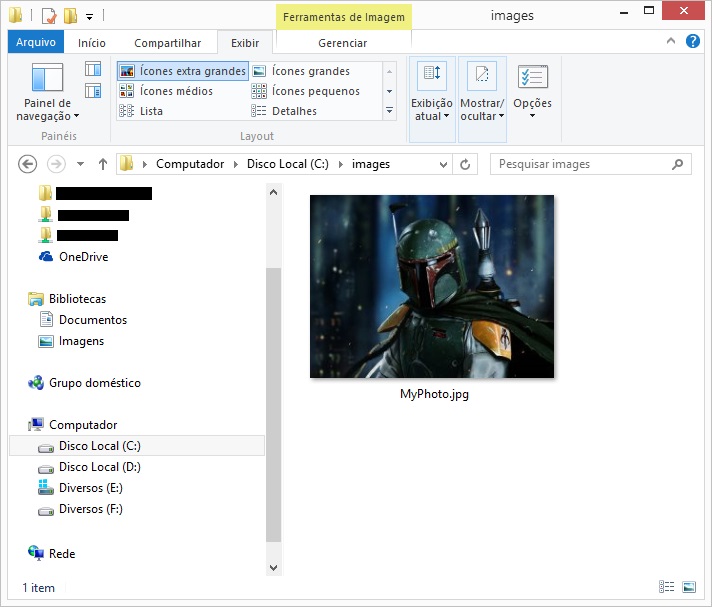
Task: Move the layout gallery down one row
Action: coord(390,91)
